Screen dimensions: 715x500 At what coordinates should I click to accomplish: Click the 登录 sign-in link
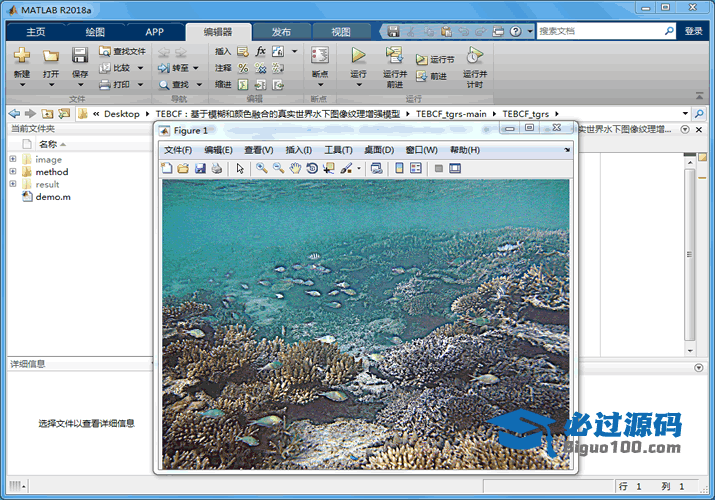(693, 31)
